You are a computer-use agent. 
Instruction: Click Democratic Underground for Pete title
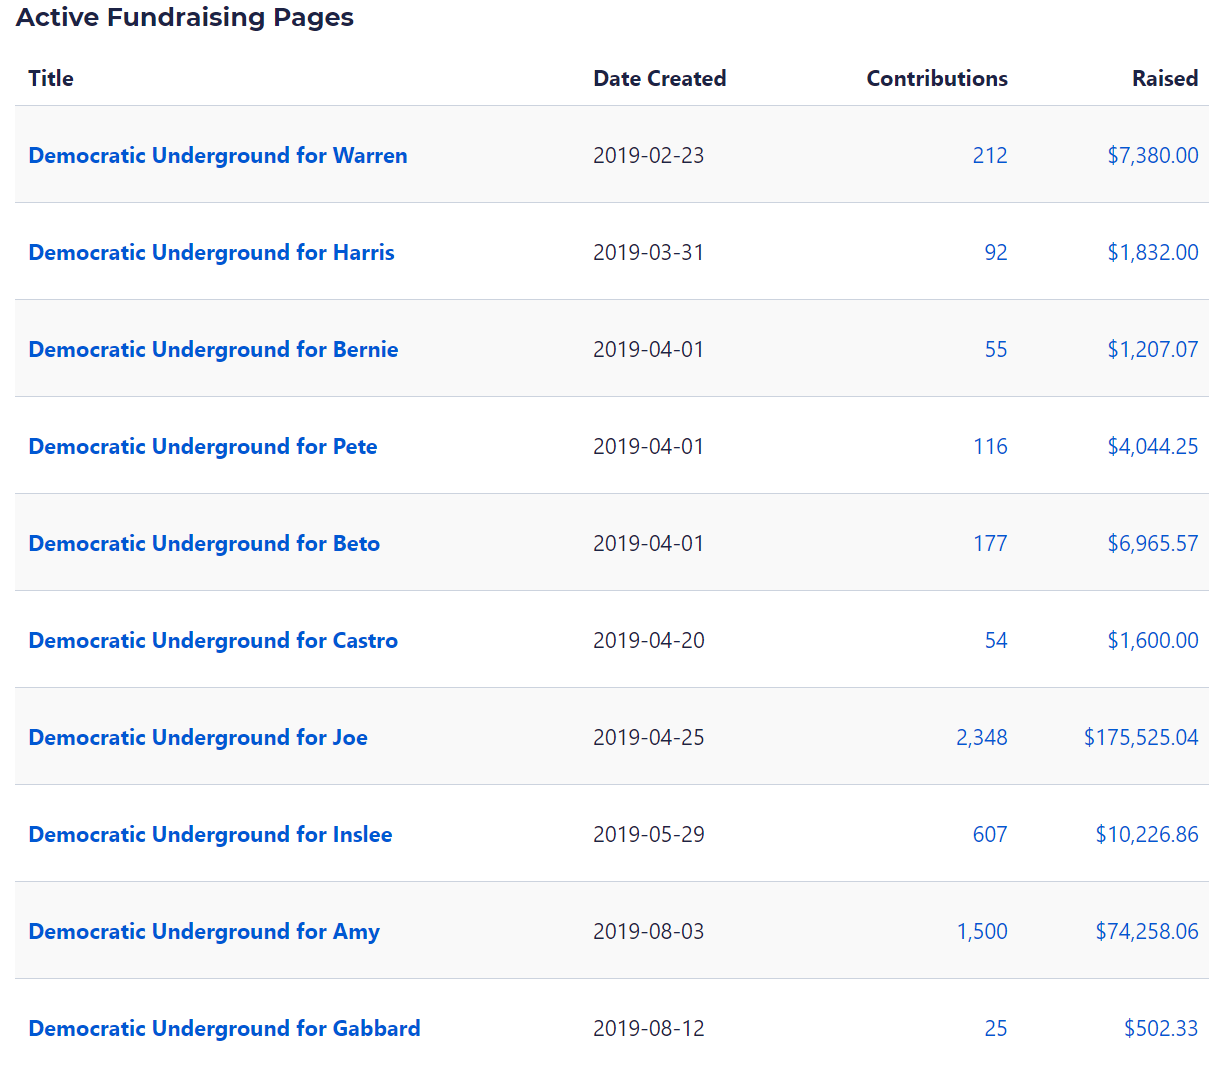202,446
